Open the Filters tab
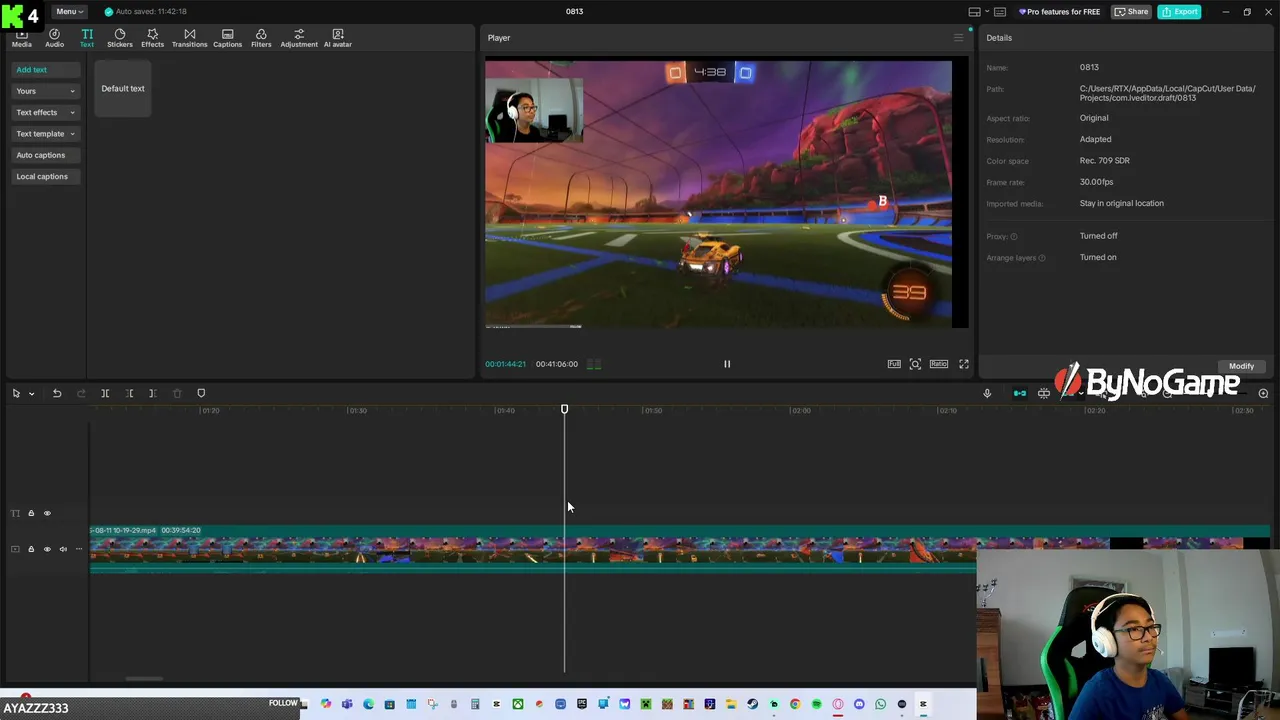 point(261,38)
